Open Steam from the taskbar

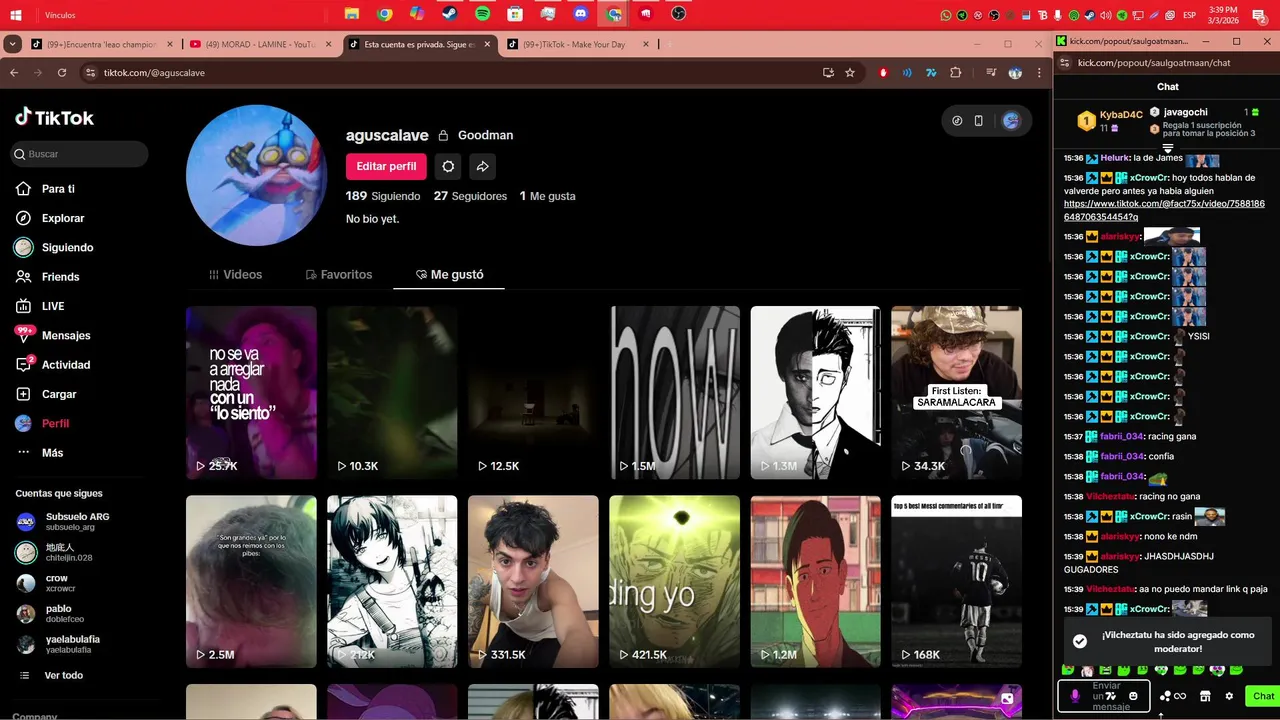tap(449, 14)
